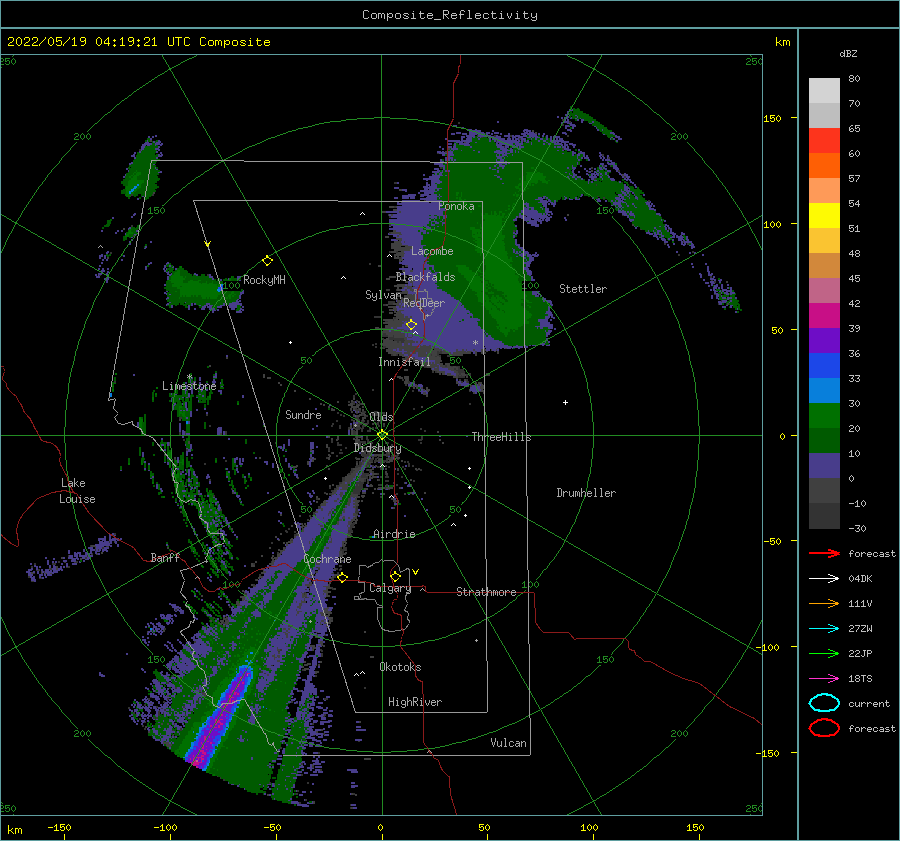This screenshot has height=841, width=900.
Task: Click the cyan current ellipse icon
Action: click(824, 703)
